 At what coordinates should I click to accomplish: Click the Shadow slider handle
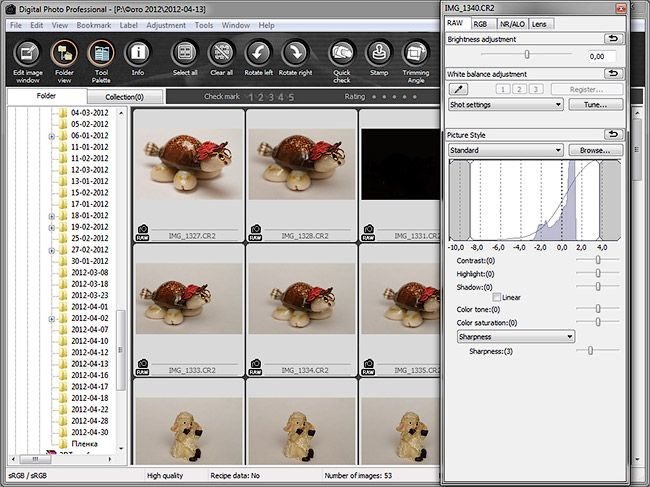[598, 286]
